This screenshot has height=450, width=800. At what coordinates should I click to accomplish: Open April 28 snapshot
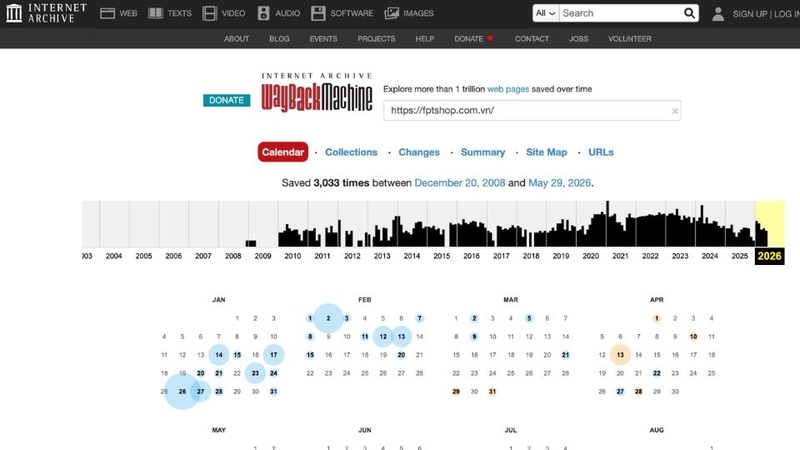click(638, 391)
